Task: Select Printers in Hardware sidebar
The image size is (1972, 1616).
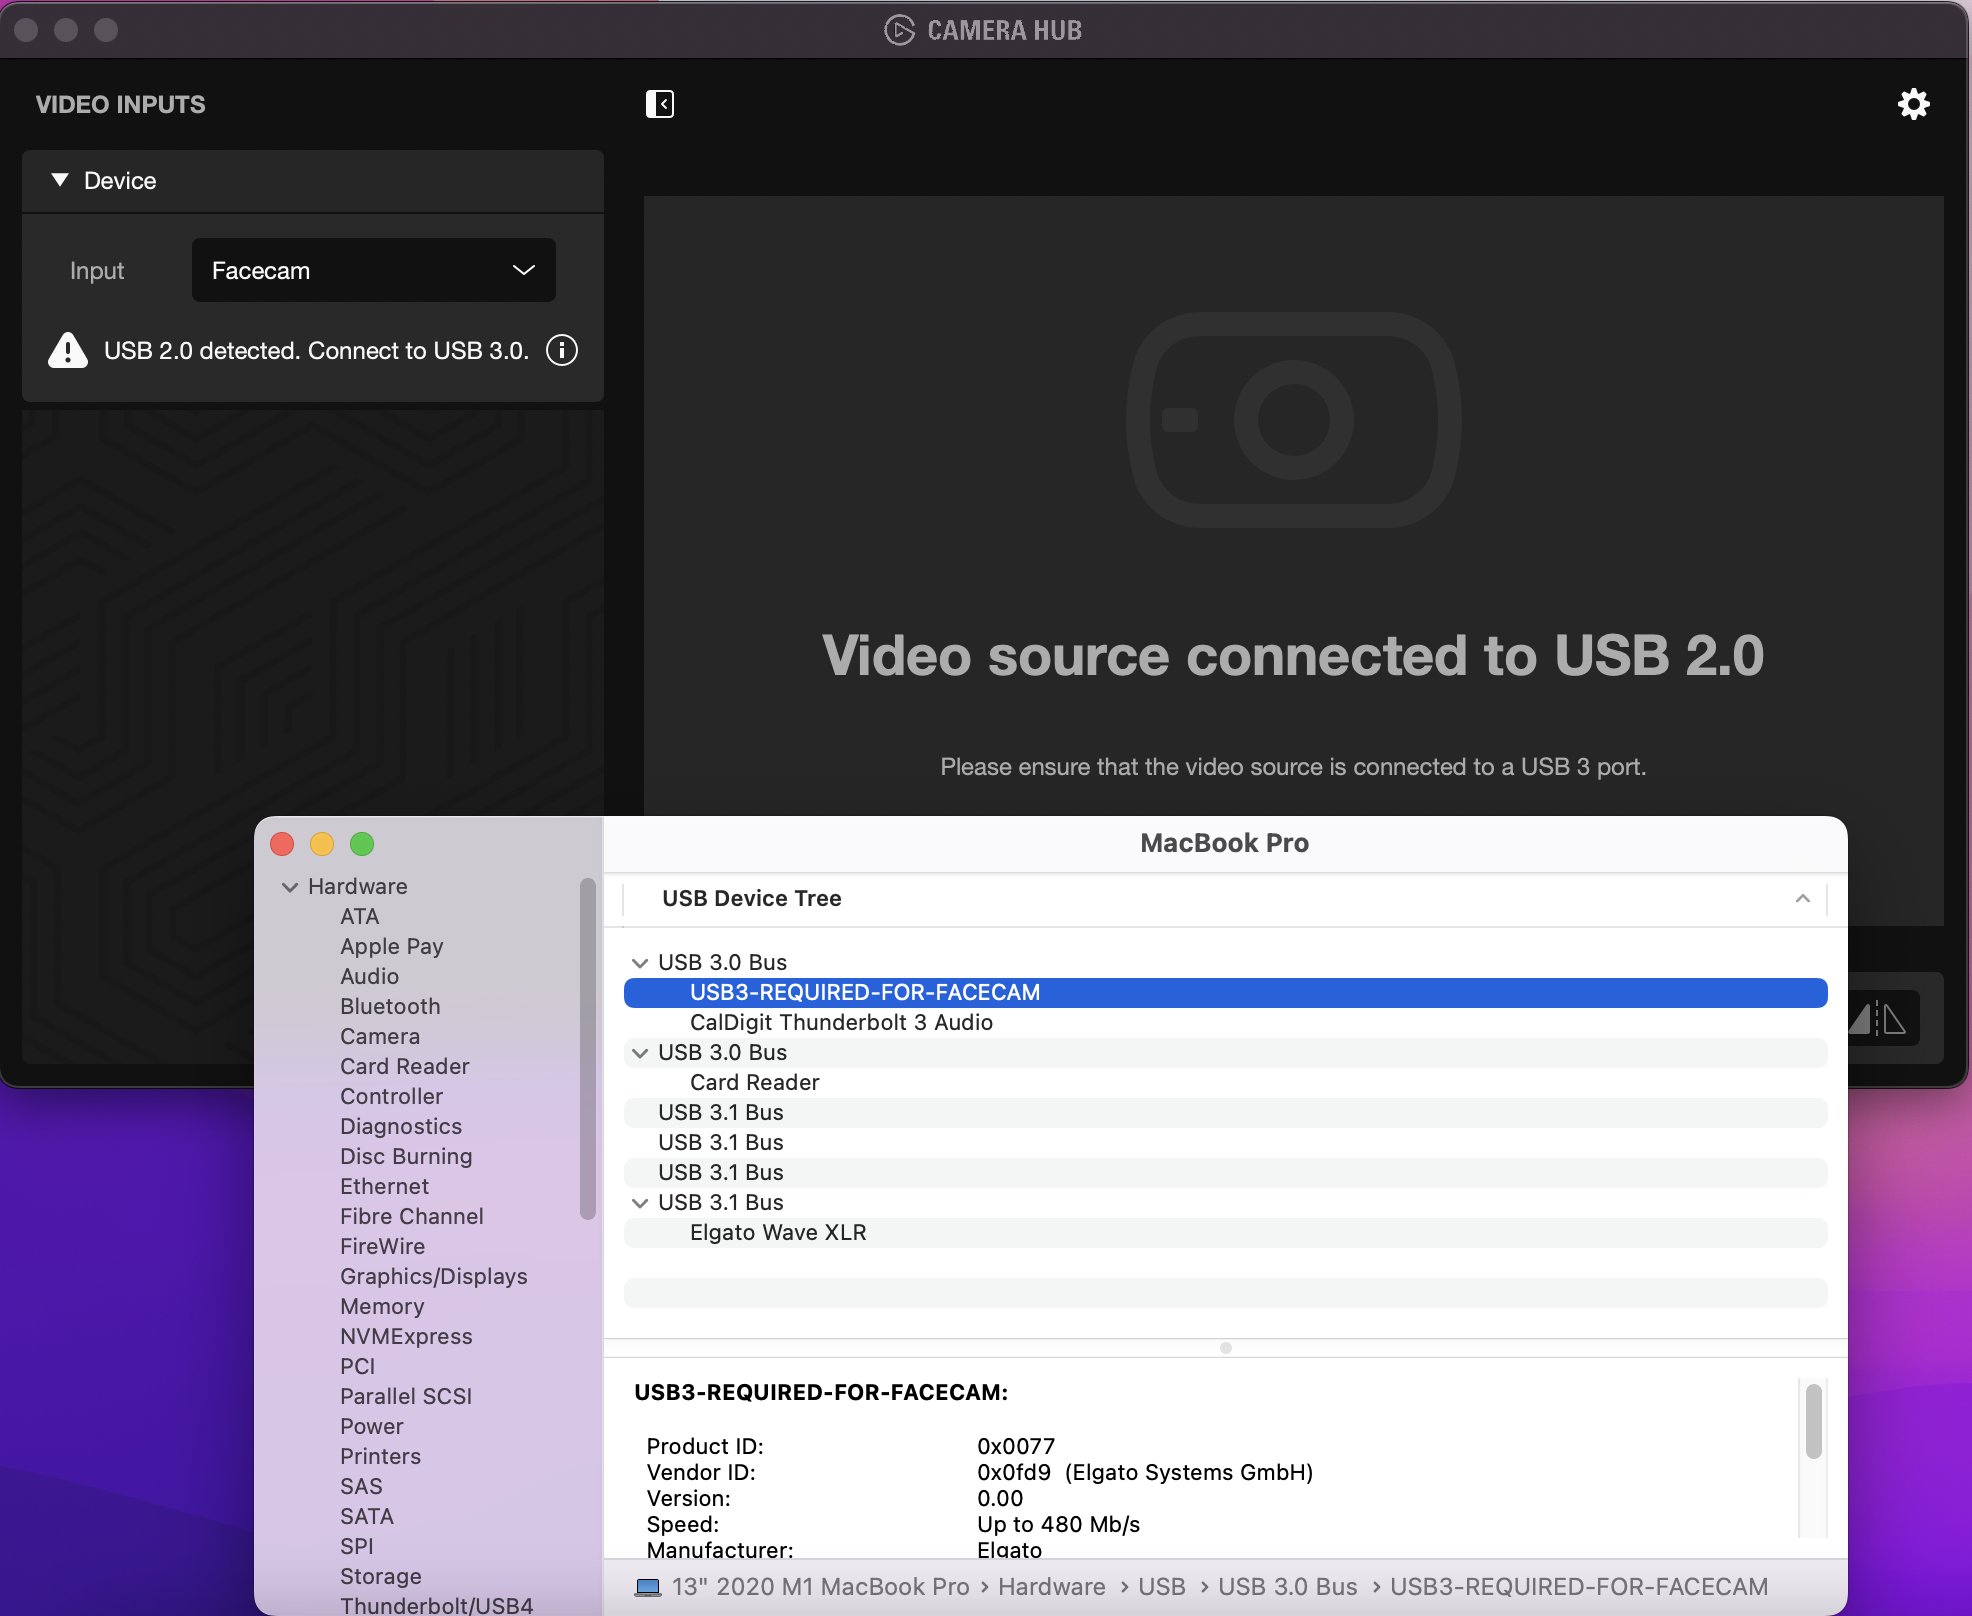Action: tap(380, 1456)
